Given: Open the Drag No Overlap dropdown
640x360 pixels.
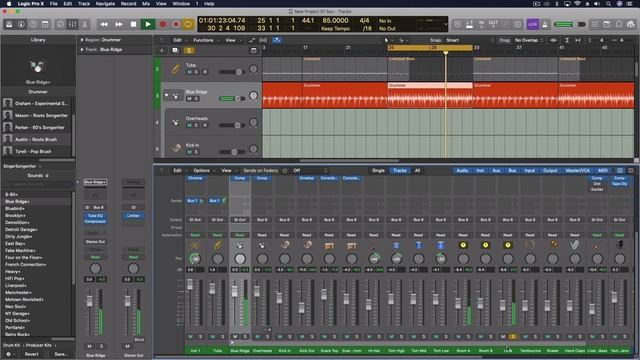Looking at the screenshot, I should pyautogui.click(x=528, y=40).
